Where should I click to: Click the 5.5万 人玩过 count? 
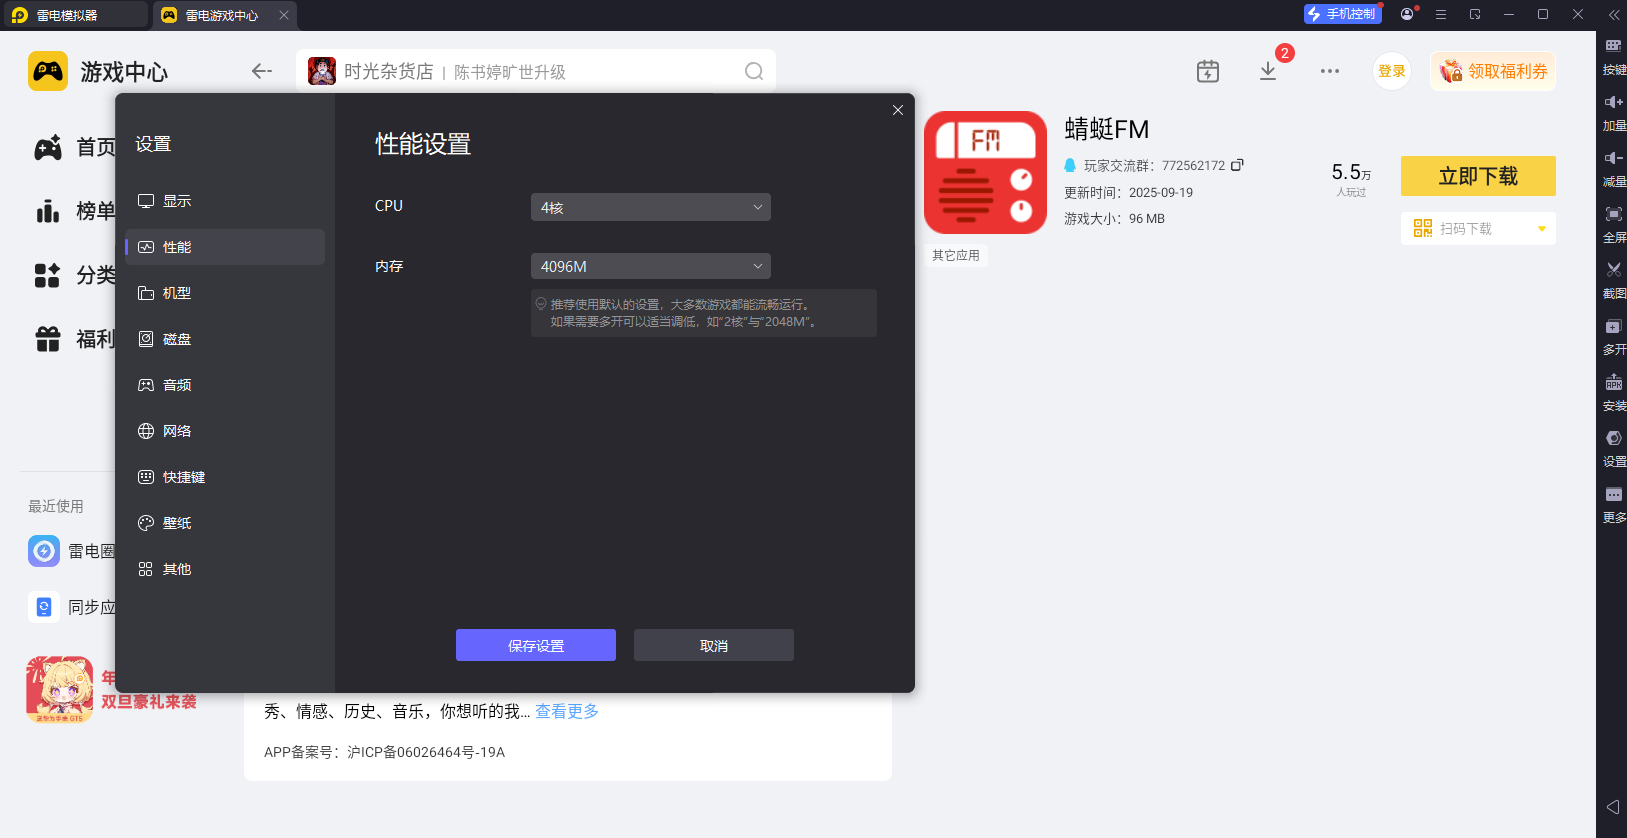1351,179
